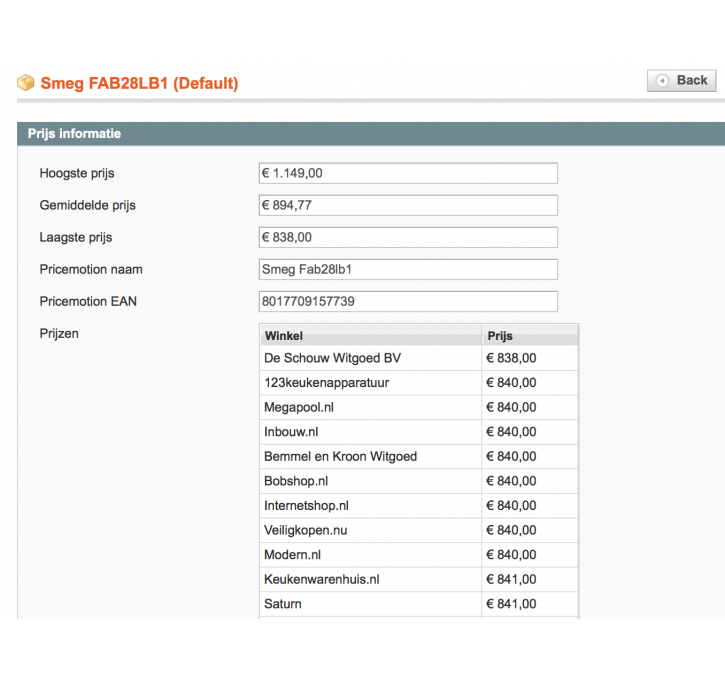Click the € 838,00 price of De Schouw
725x680 pixels.
pyautogui.click(x=511, y=358)
